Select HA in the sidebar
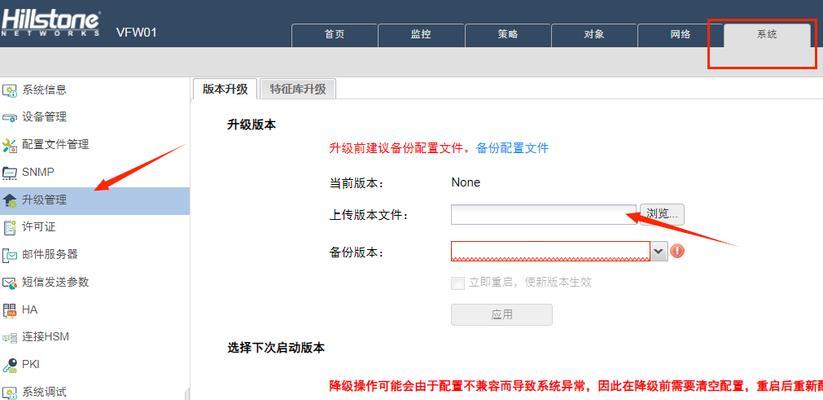The height and width of the screenshot is (400, 823). click(x=29, y=310)
